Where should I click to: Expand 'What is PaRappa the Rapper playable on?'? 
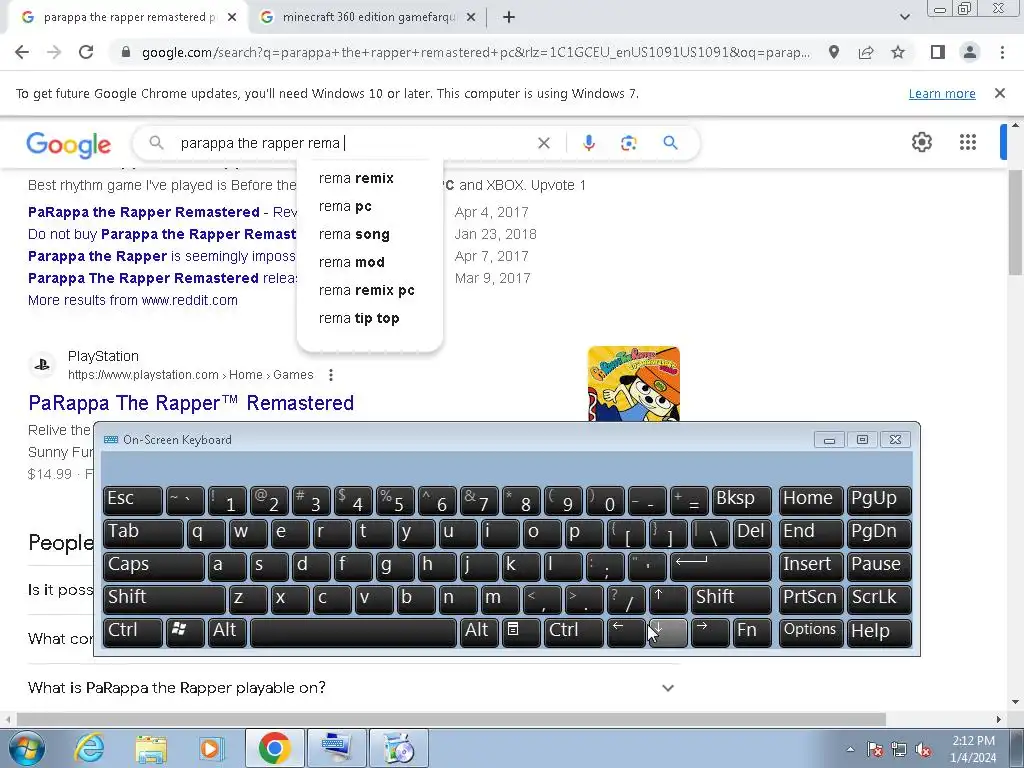(353, 688)
